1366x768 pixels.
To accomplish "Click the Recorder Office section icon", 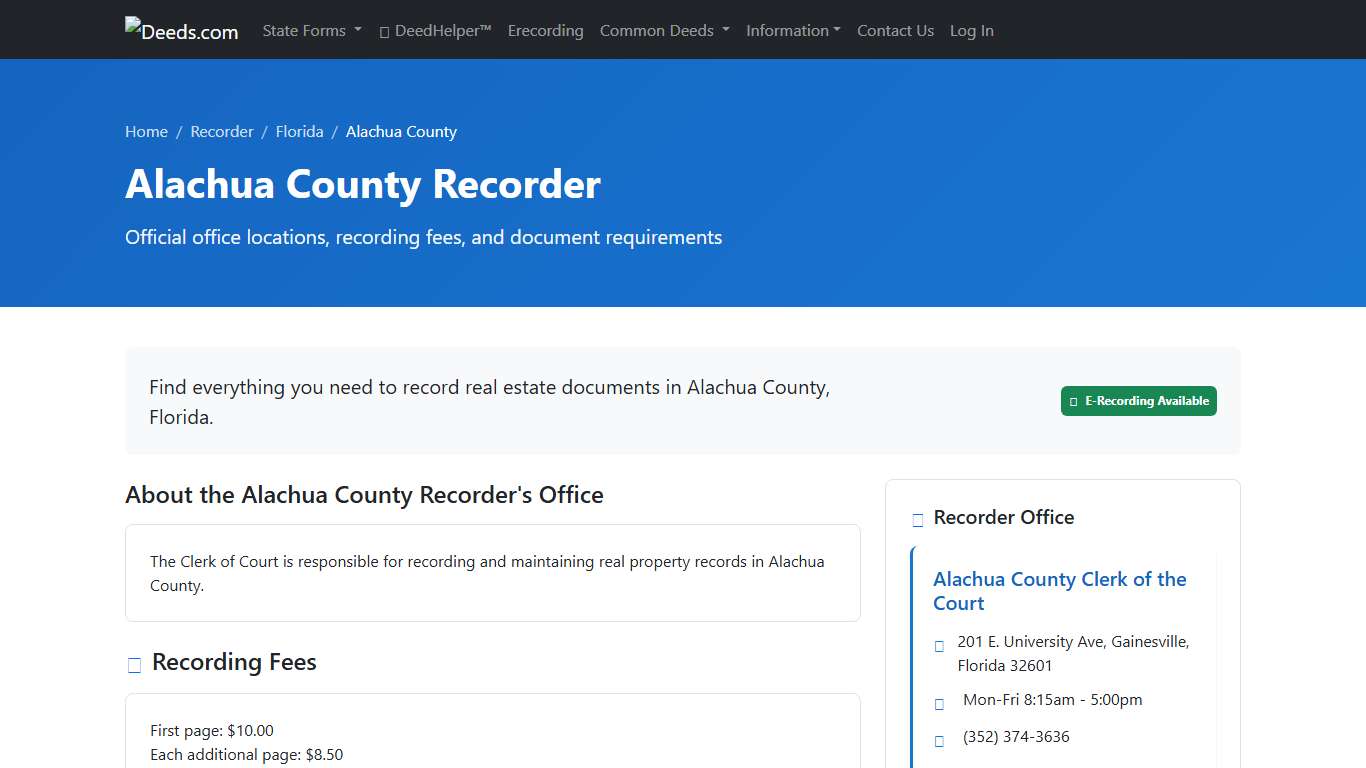I will click(x=917, y=519).
